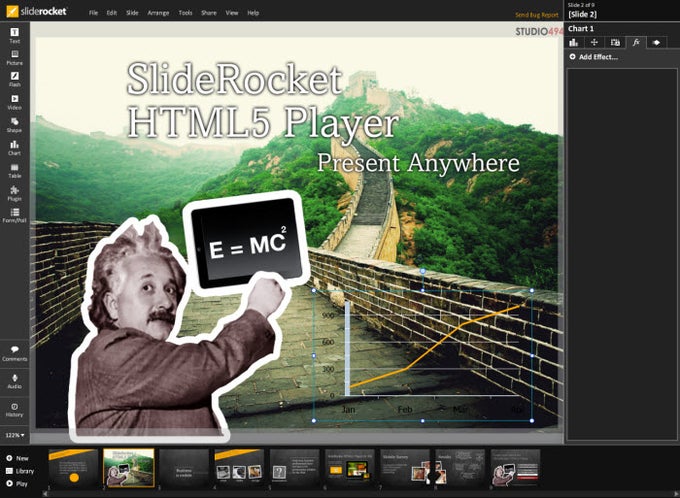Click the SlideRocket logo
The height and width of the screenshot is (498, 680).
pos(36,11)
